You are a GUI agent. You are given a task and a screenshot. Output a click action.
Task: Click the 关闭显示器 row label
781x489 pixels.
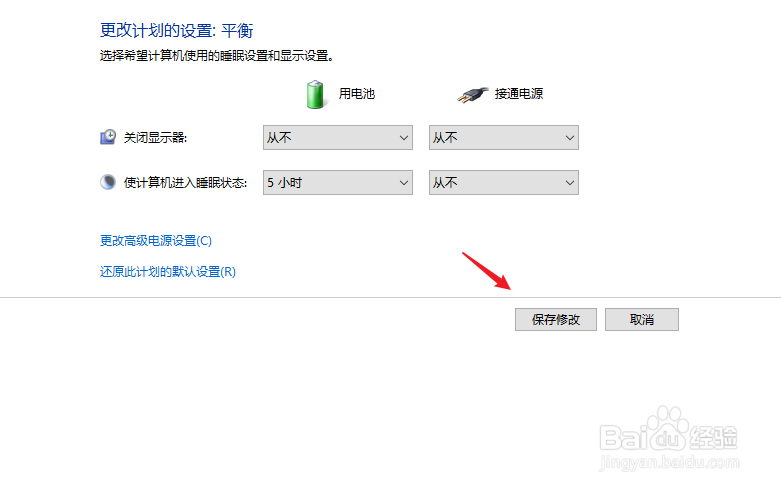point(155,138)
